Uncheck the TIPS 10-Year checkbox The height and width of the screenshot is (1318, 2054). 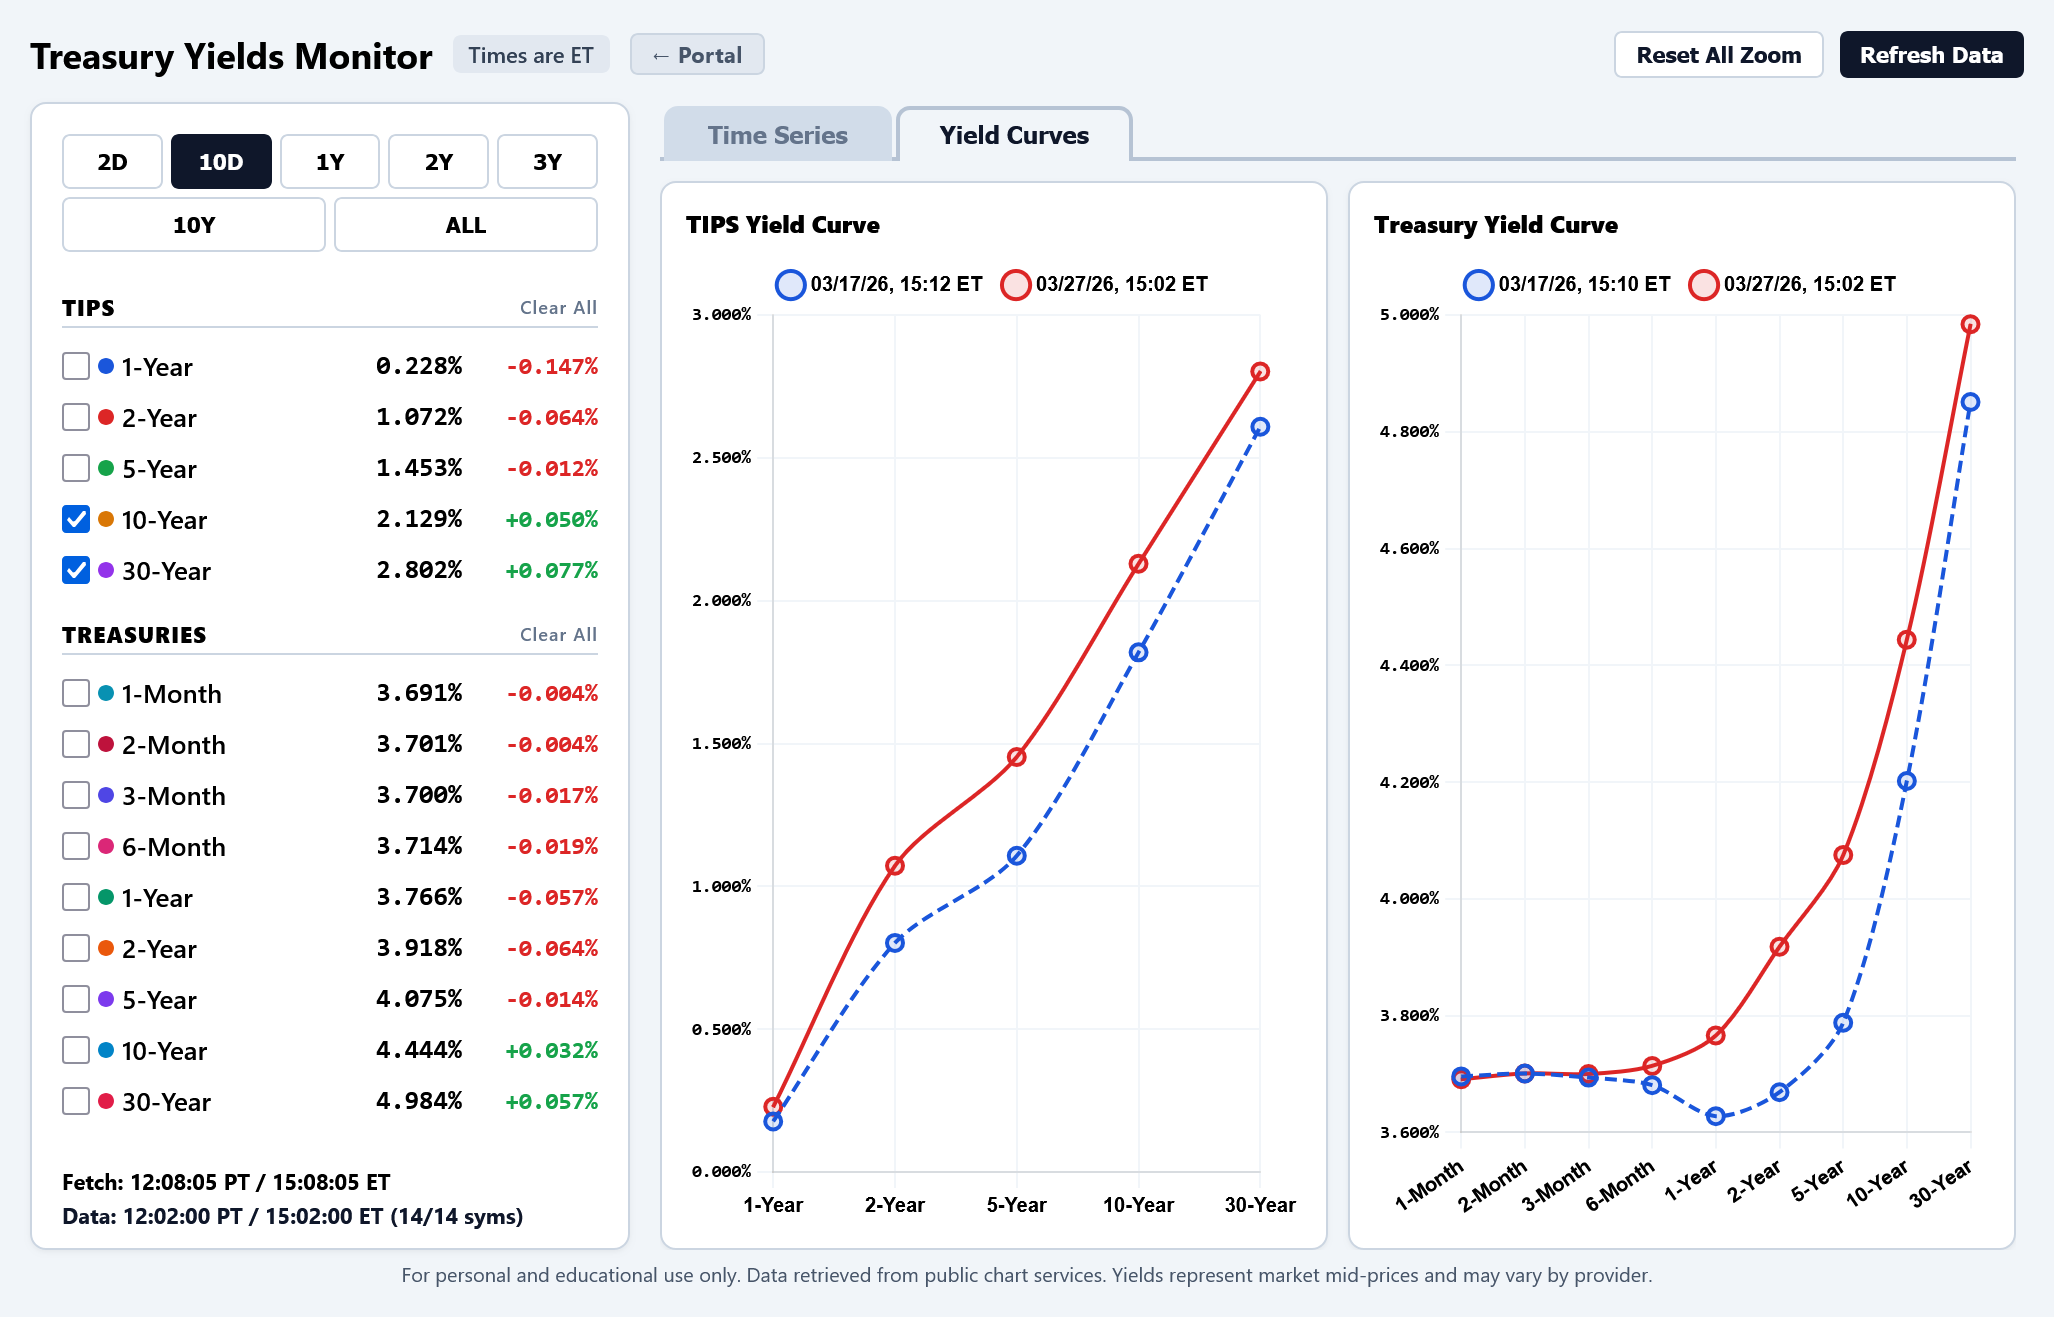click(x=76, y=519)
